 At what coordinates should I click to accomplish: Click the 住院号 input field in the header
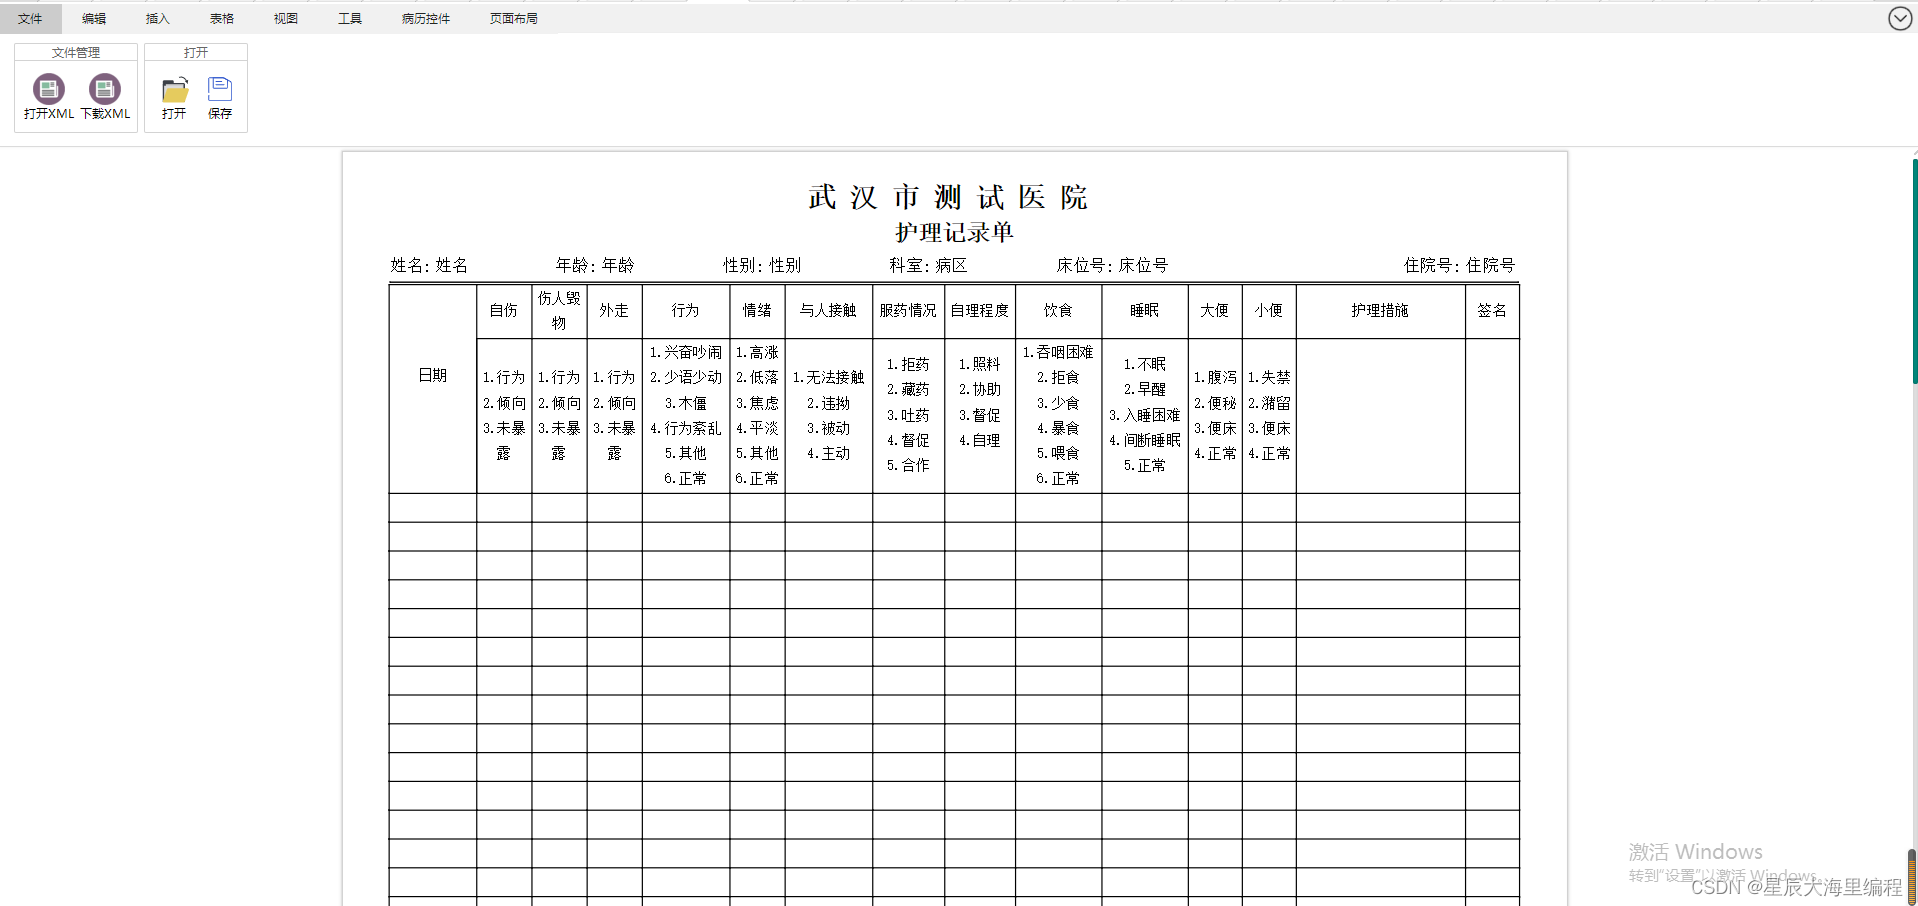pyautogui.click(x=1491, y=265)
